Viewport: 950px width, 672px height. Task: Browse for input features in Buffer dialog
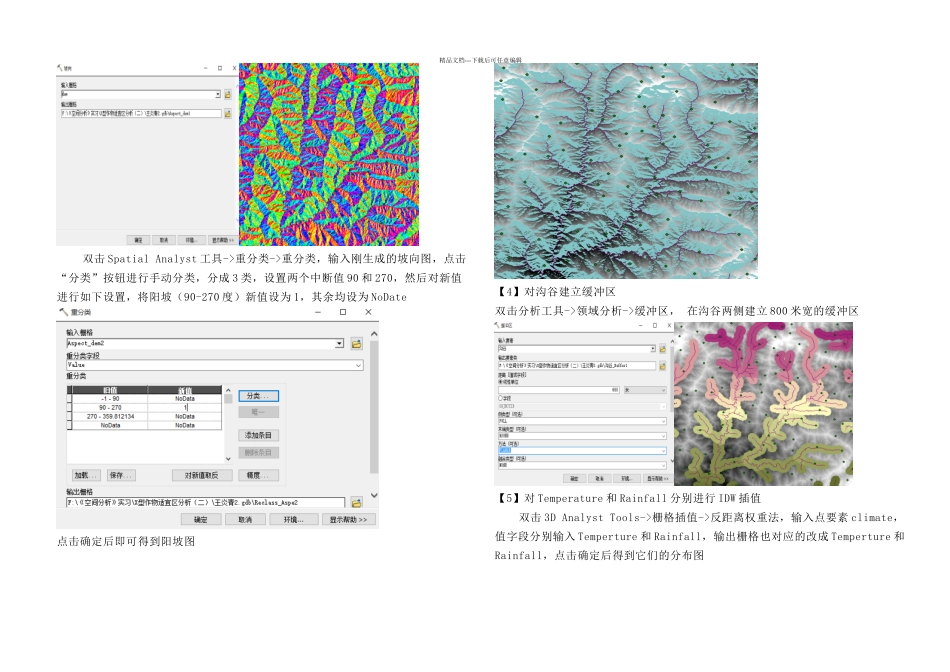pos(662,349)
